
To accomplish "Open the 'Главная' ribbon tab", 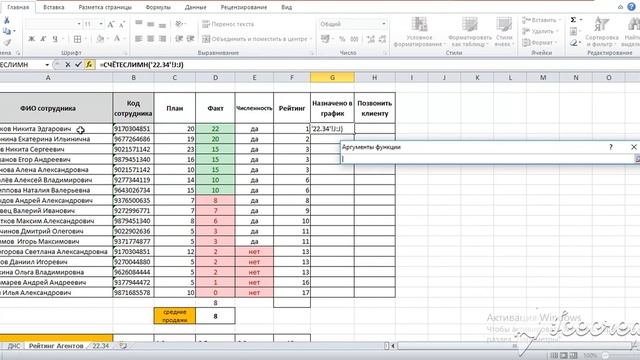I will 18,7.
